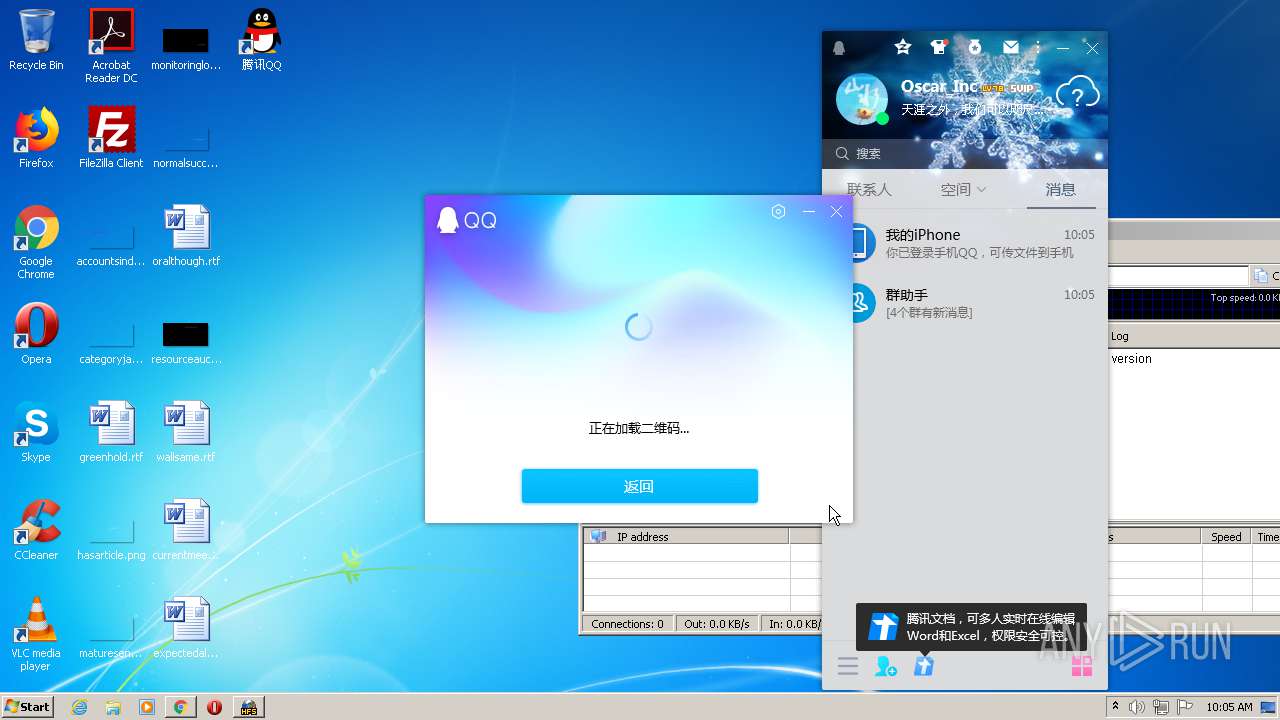Screen dimensions: 1280x720
Task: Click the Start button
Action: (x=28, y=706)
